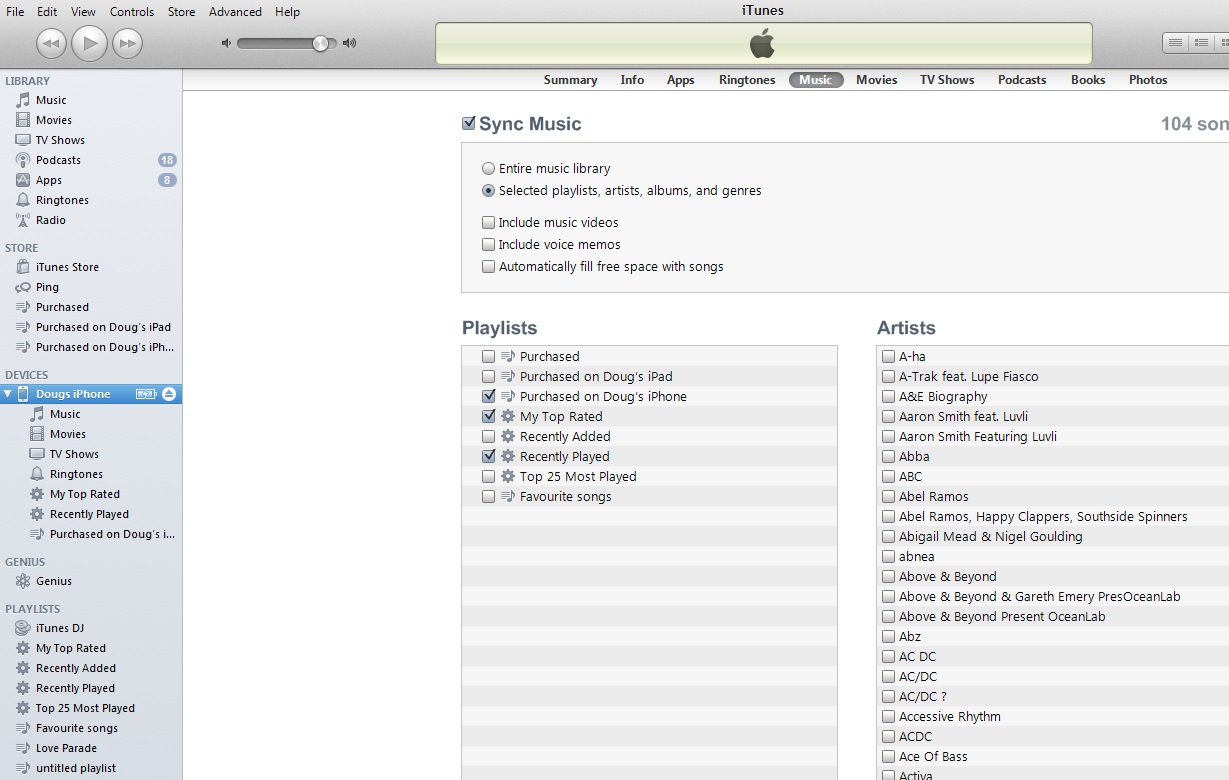The height and width of the screenshot is (780, 1229).
Task: Open the Controls menu
Action: 132,12
